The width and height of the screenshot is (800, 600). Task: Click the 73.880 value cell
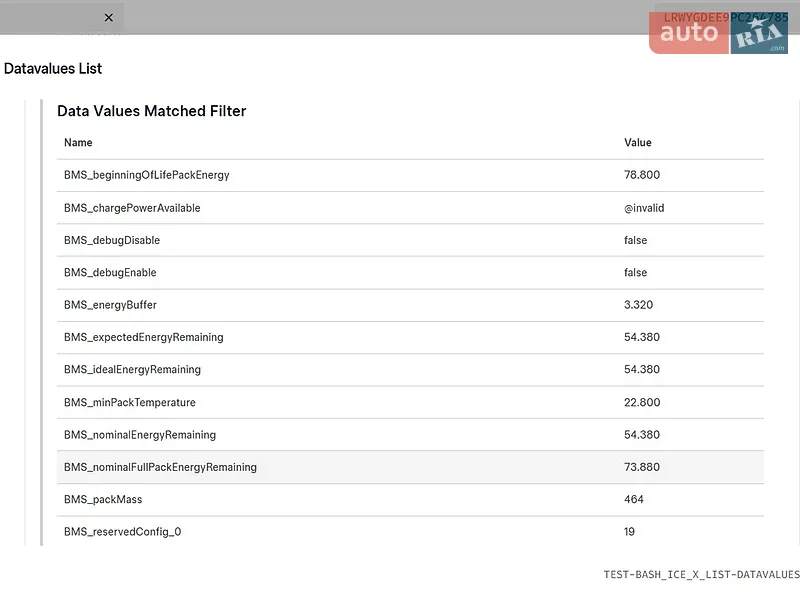pyautogui.click(x=642, y=467)
